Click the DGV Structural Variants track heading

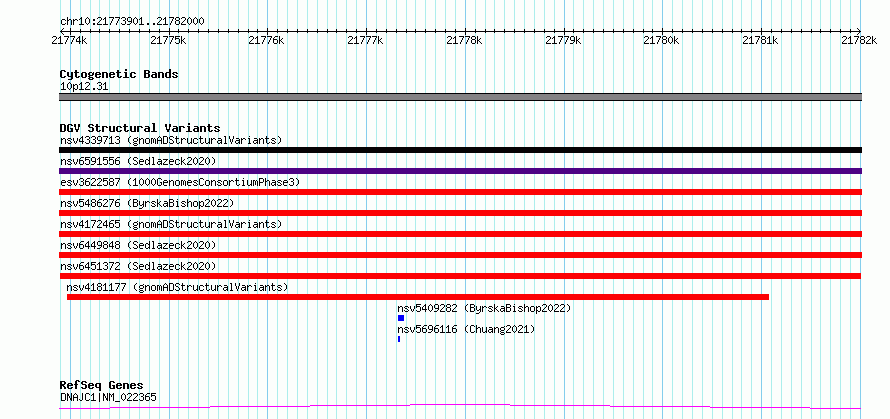pos(140,128)
